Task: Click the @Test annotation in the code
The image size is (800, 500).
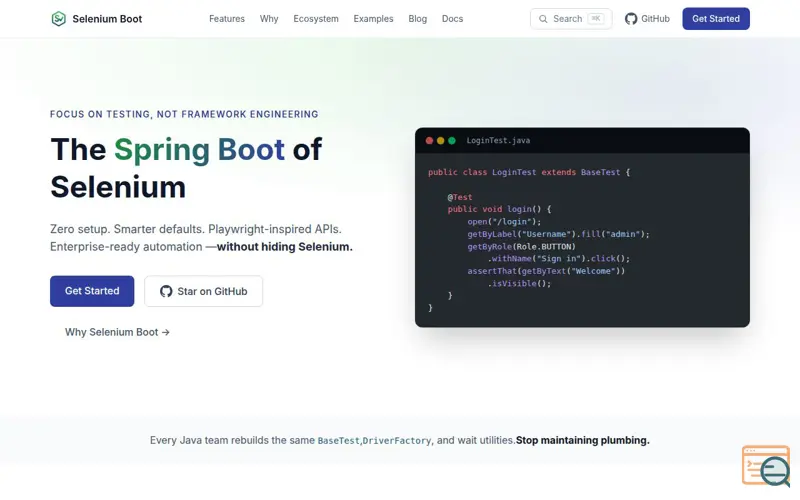Action: point(460,197)
